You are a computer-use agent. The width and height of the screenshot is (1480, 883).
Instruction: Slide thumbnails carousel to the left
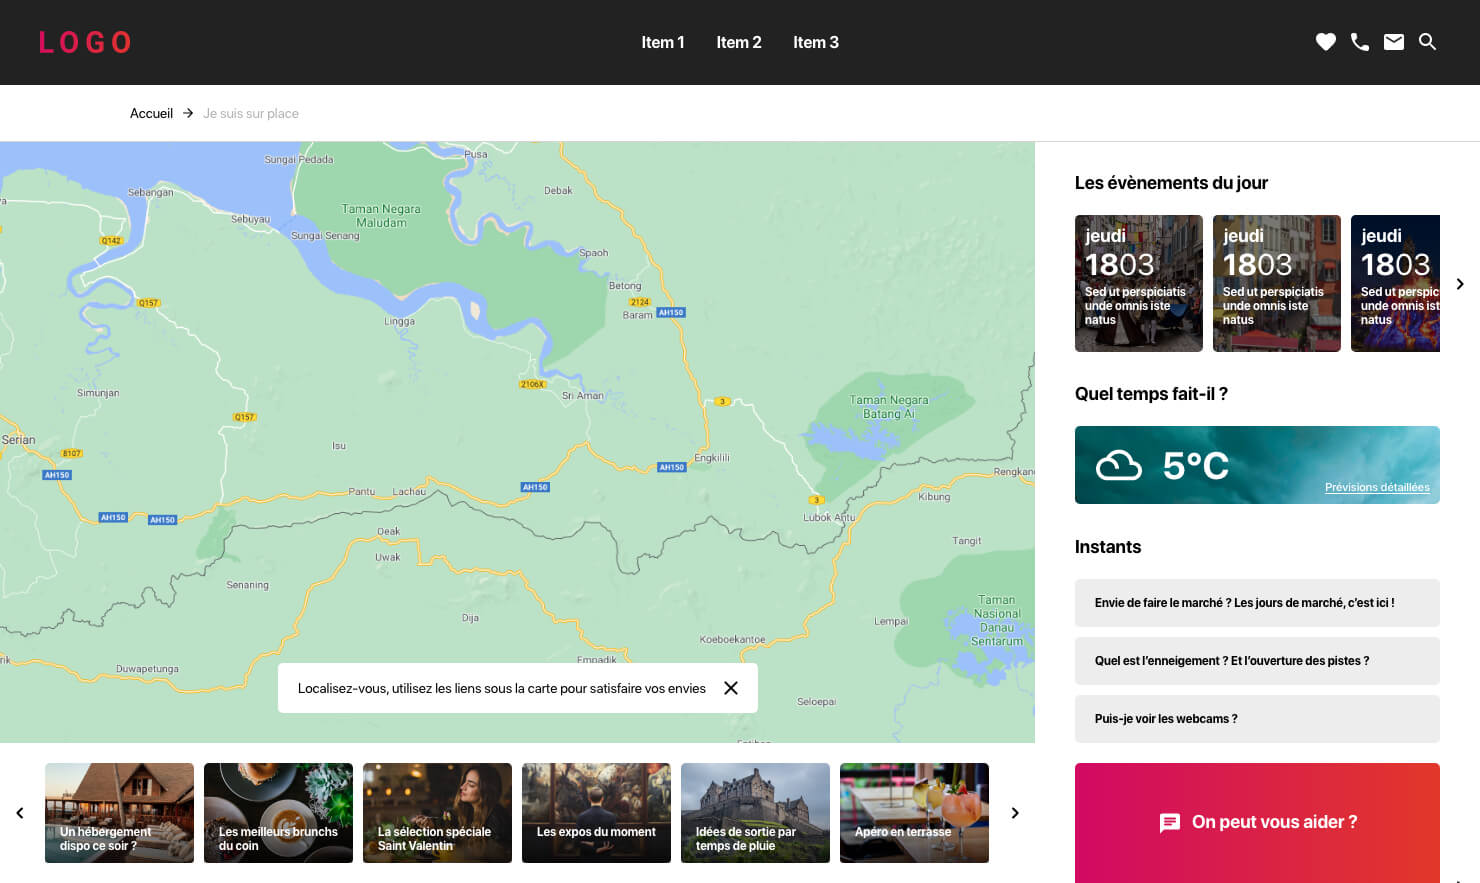point(20,813)
